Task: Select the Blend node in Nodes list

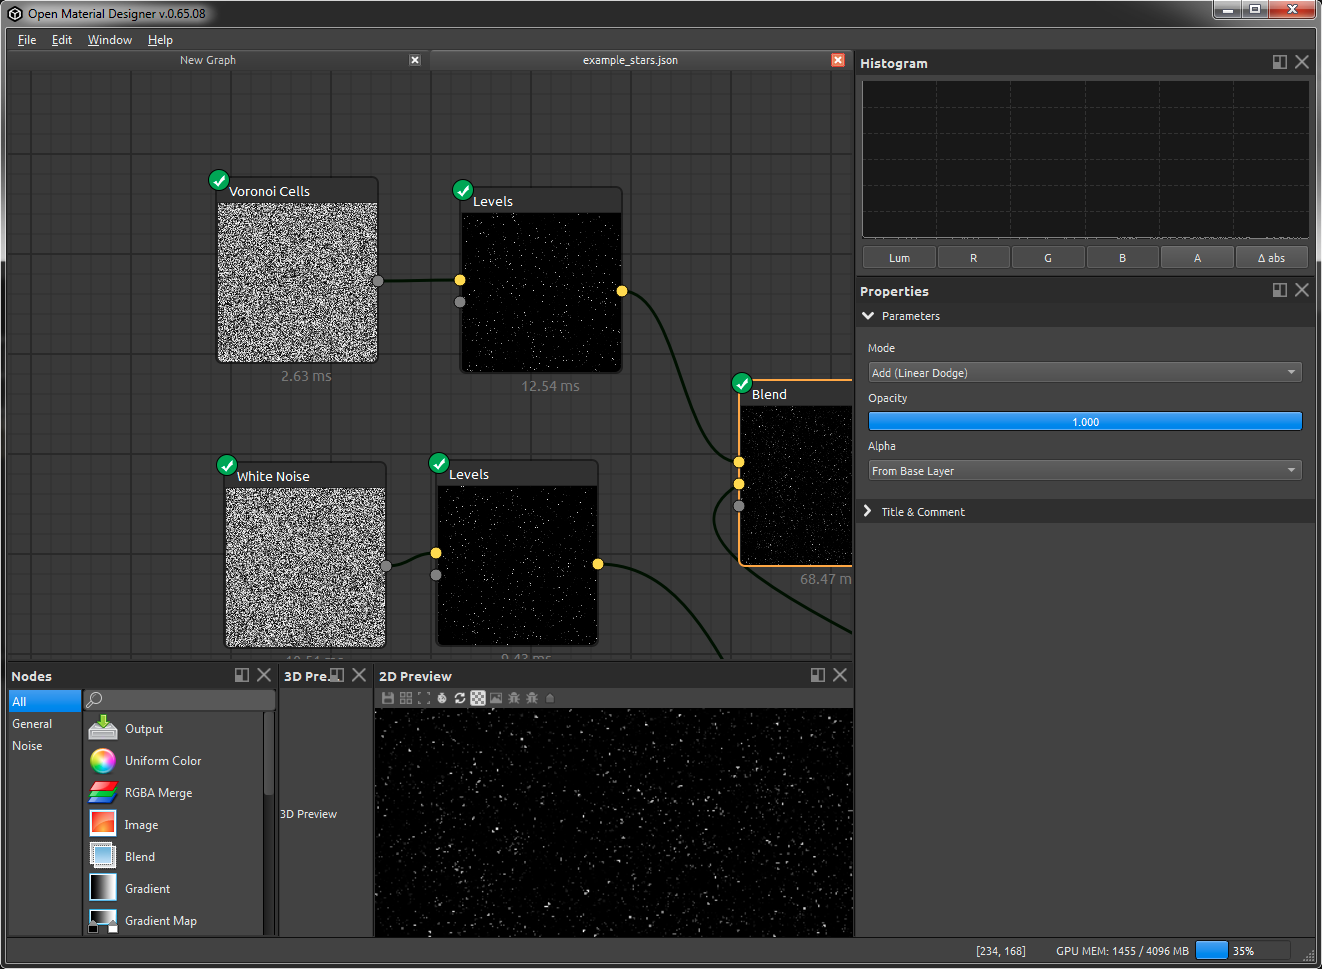Action: tap(173, 857)
